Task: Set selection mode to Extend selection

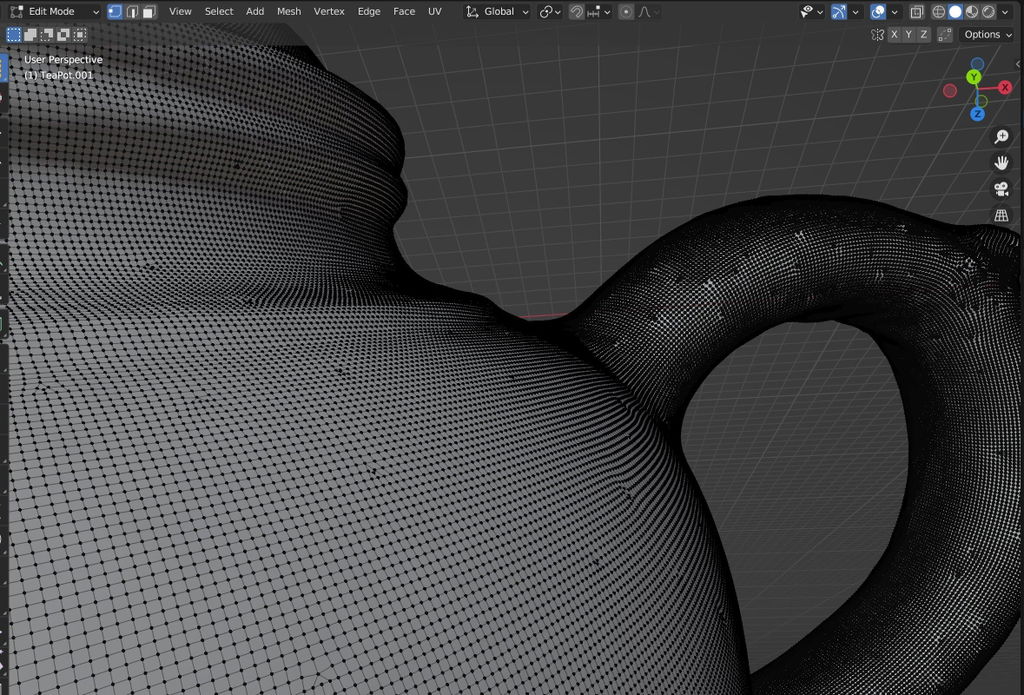Action: click(x=30, y=35)
